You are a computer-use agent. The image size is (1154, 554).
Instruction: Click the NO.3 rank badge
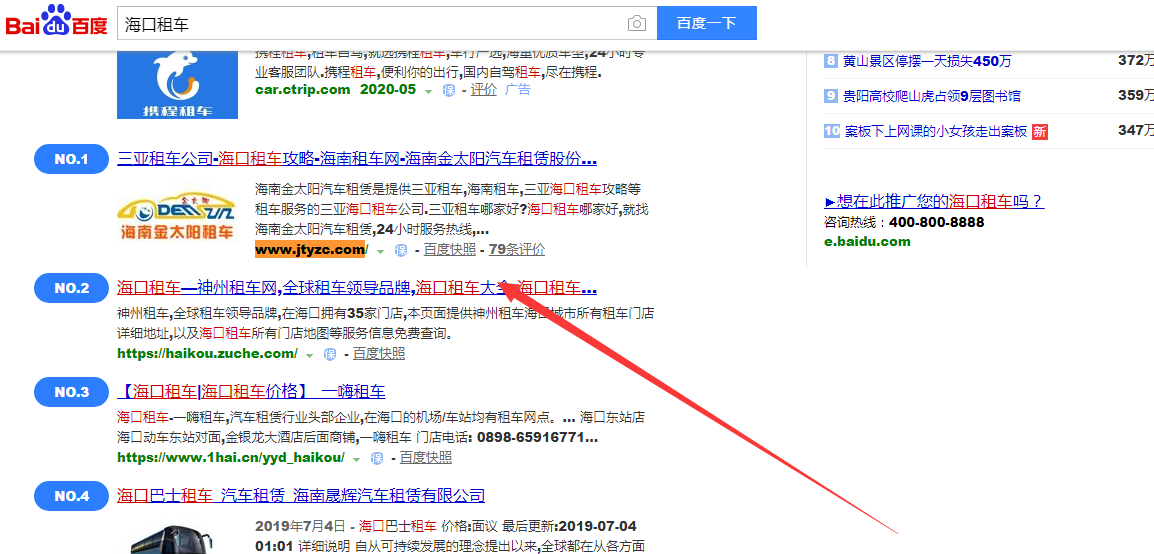[71, 392]
